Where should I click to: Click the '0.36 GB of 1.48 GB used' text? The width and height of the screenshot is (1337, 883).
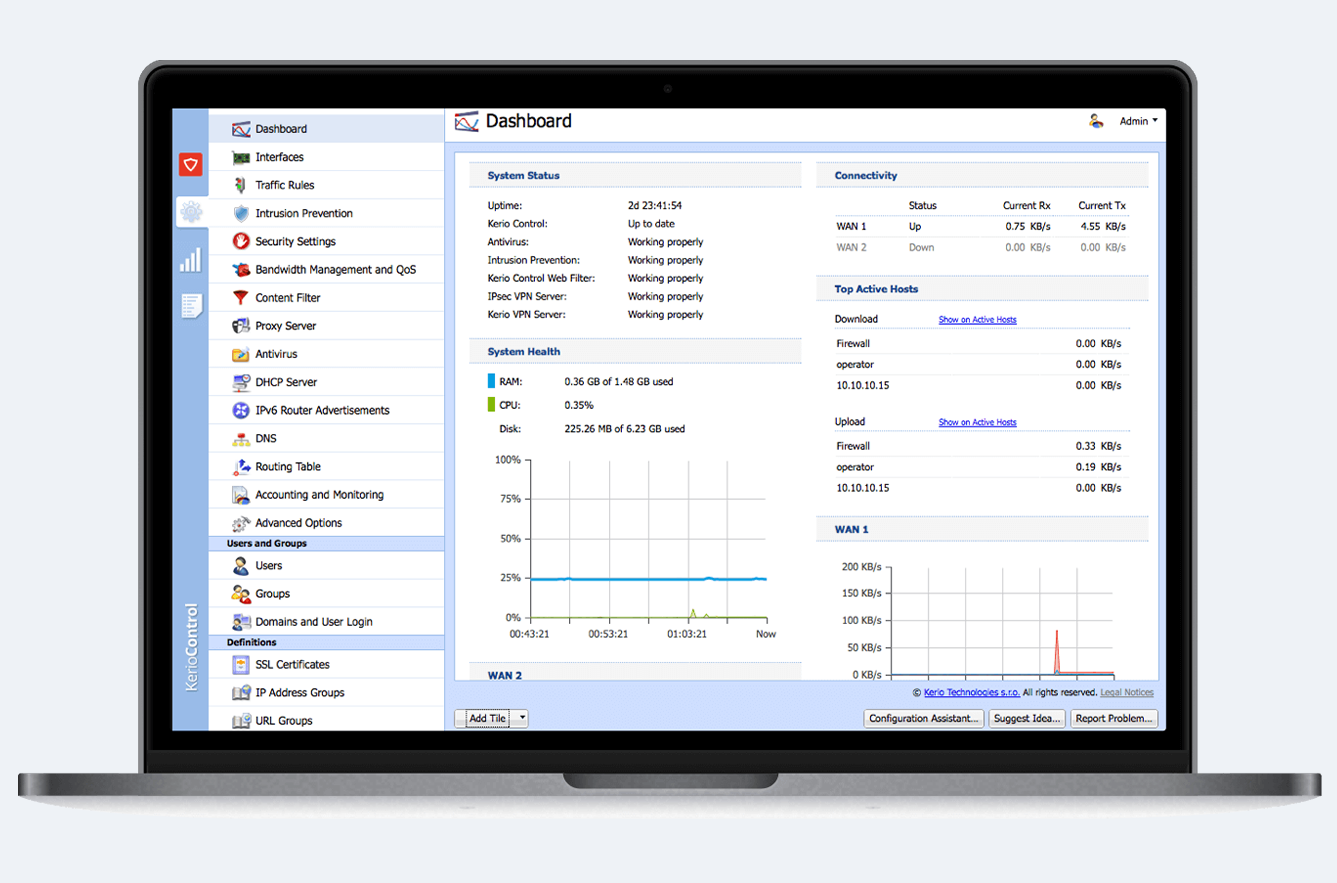(x=618, y=381)
